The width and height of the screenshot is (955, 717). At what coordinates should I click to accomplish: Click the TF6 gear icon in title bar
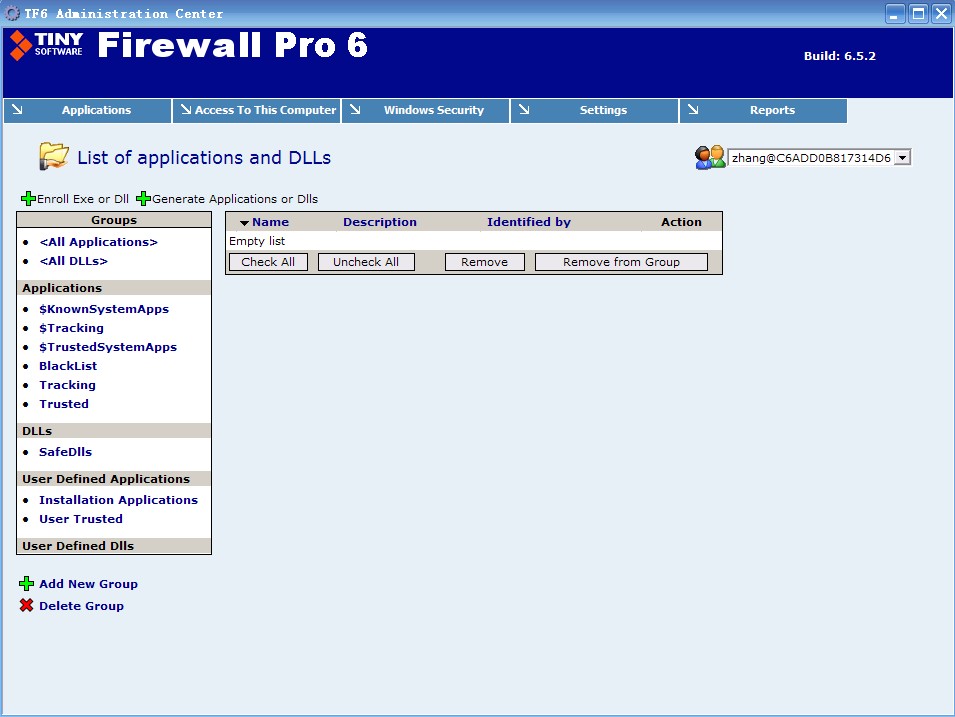coord(12,13)
